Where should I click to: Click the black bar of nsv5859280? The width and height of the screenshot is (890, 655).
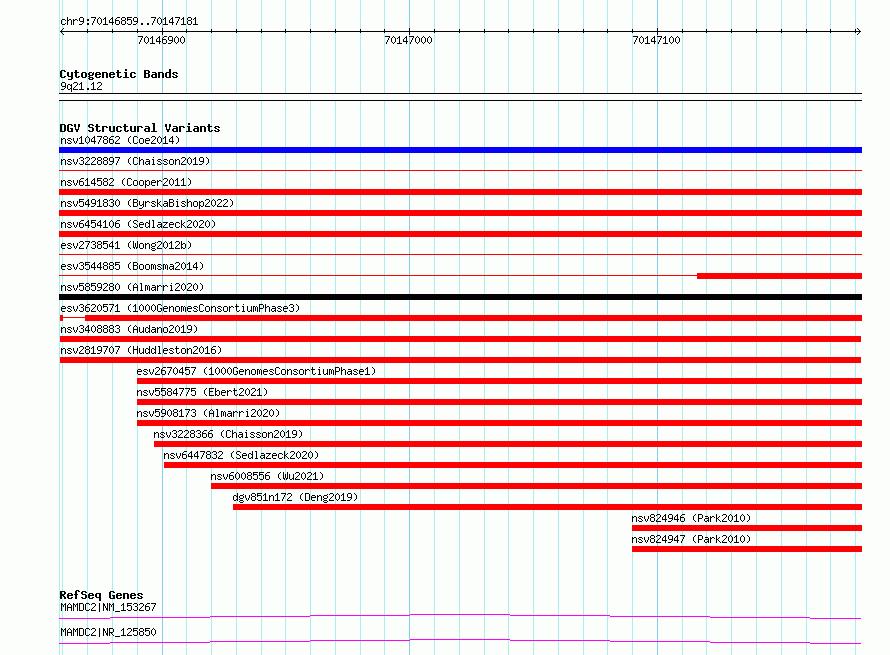[460, 297]
